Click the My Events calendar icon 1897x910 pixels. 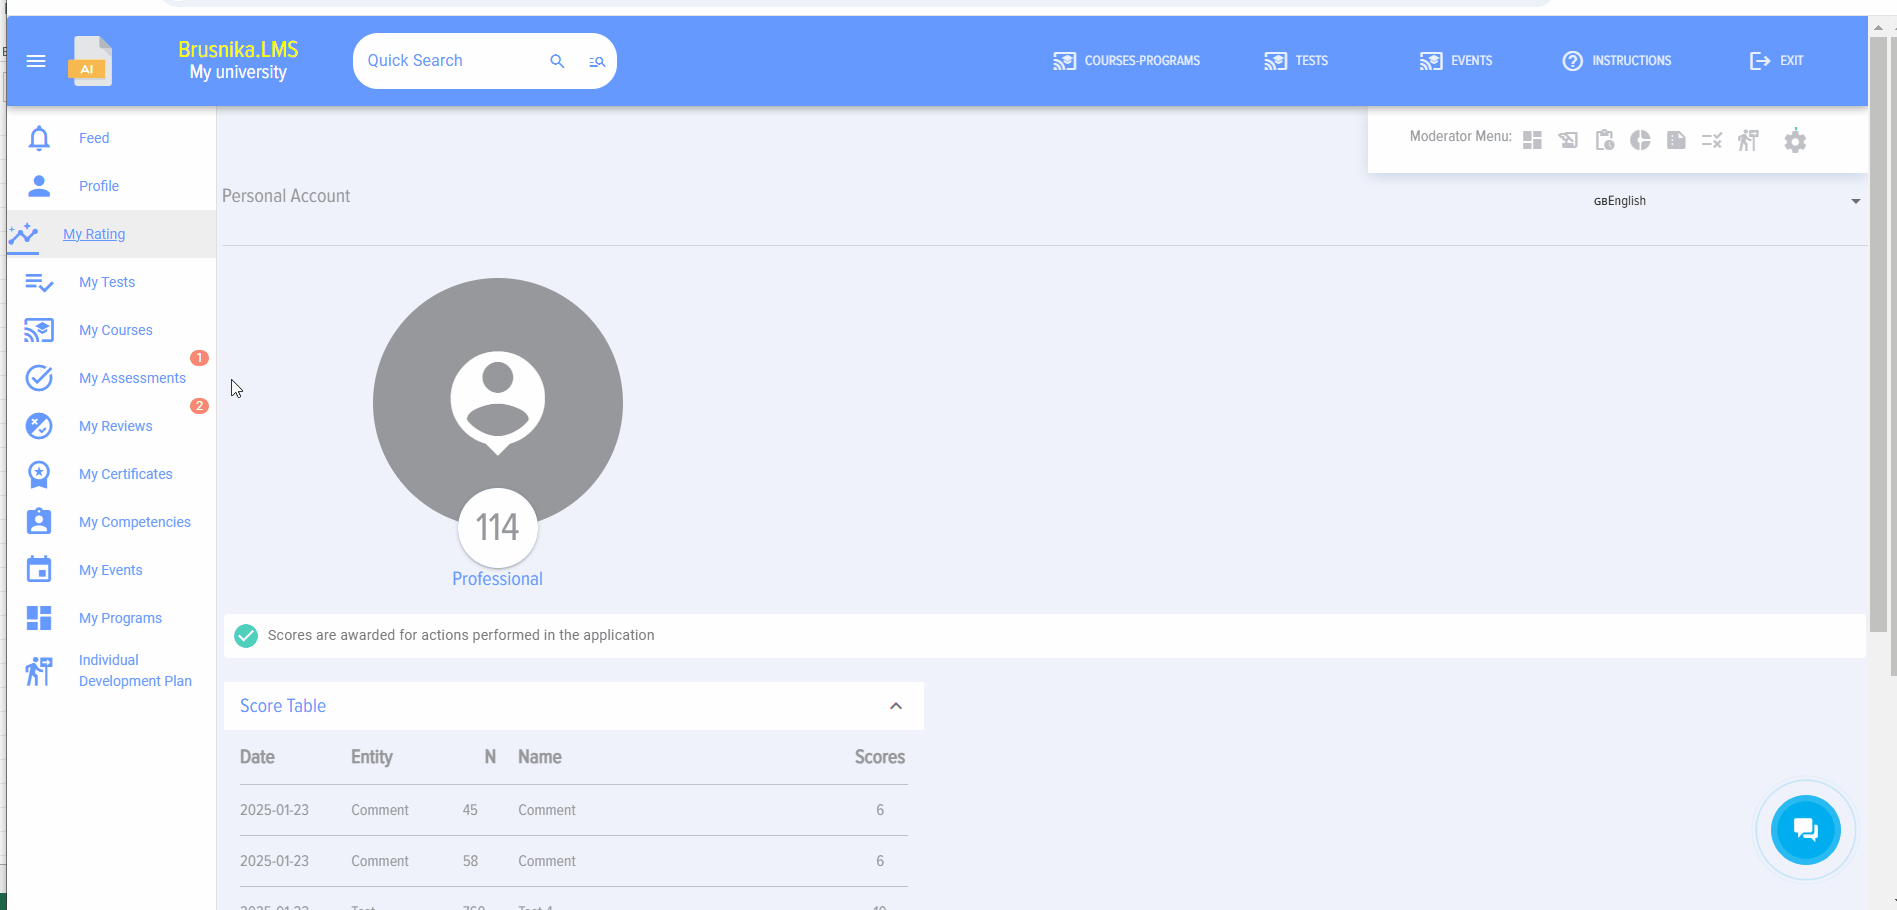[x=39, y=570]
